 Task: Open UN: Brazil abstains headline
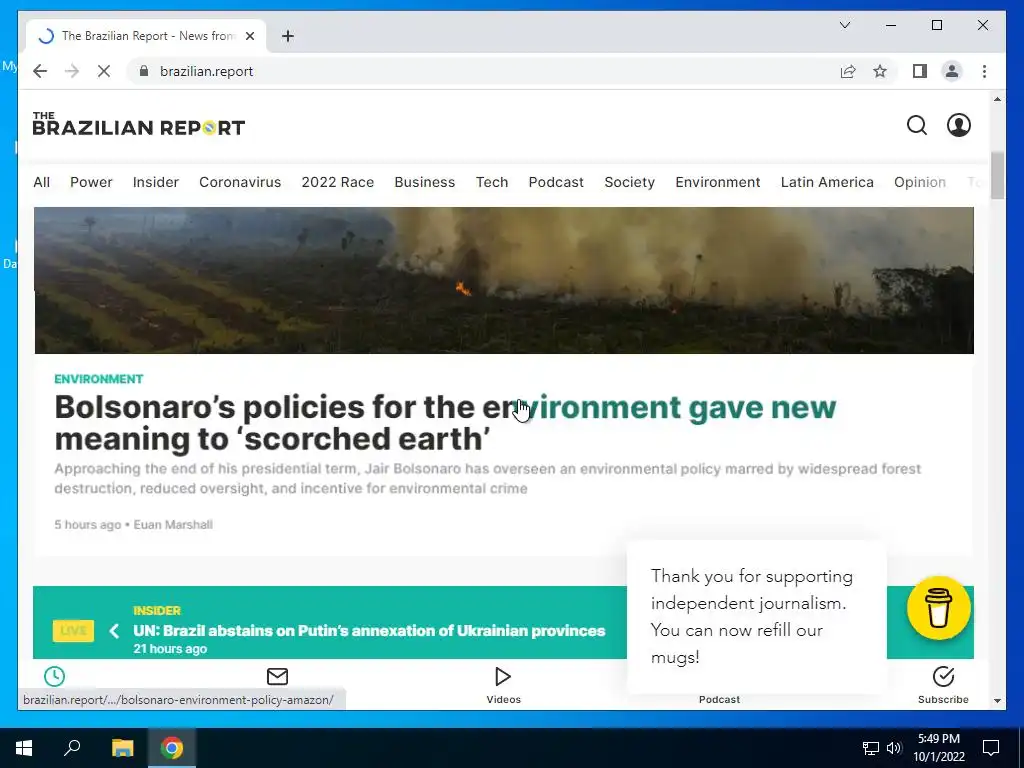coord(369,630)
